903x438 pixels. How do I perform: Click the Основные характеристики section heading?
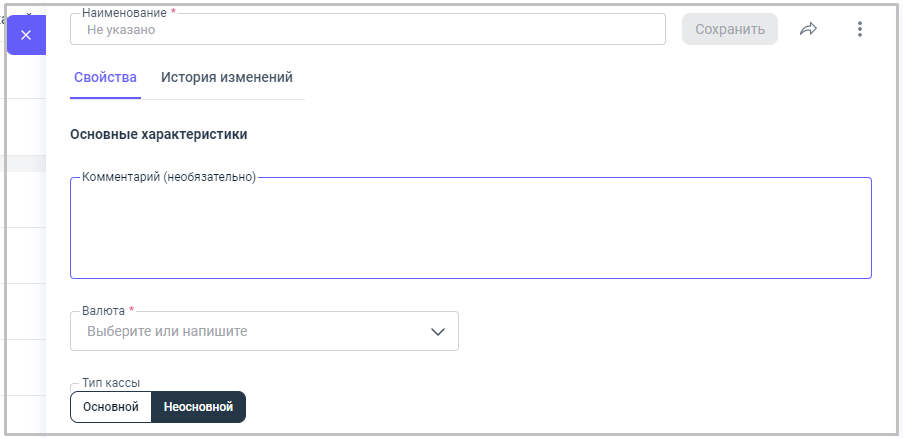[159, 134]
